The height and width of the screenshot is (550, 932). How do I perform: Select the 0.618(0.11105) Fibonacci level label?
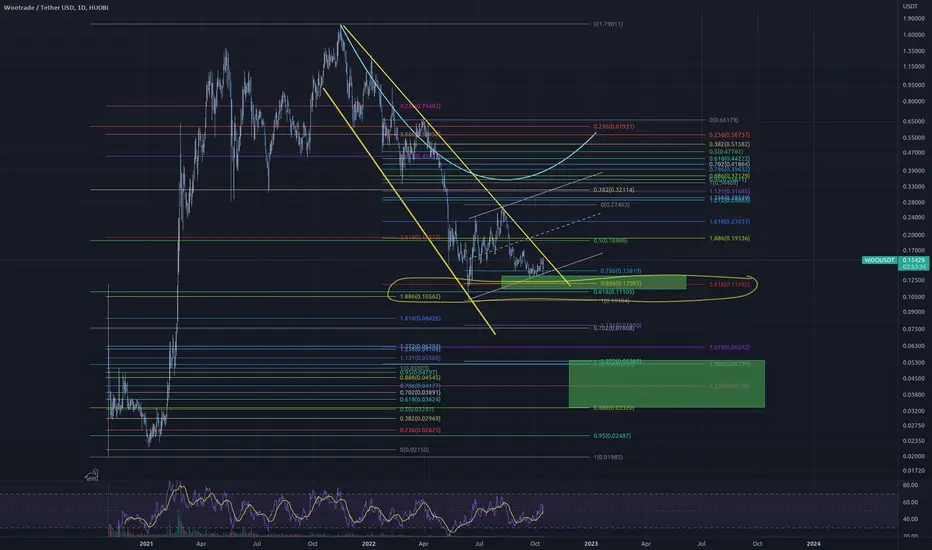click(x=613, y=292)
